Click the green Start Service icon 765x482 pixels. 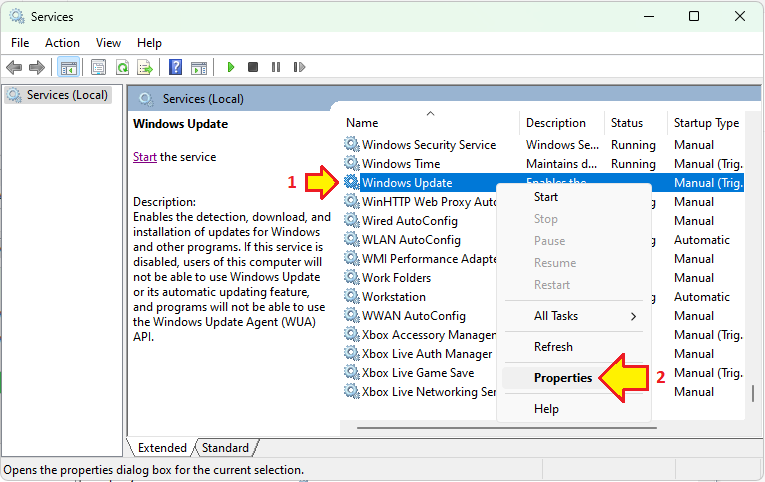tap(231, 67)
